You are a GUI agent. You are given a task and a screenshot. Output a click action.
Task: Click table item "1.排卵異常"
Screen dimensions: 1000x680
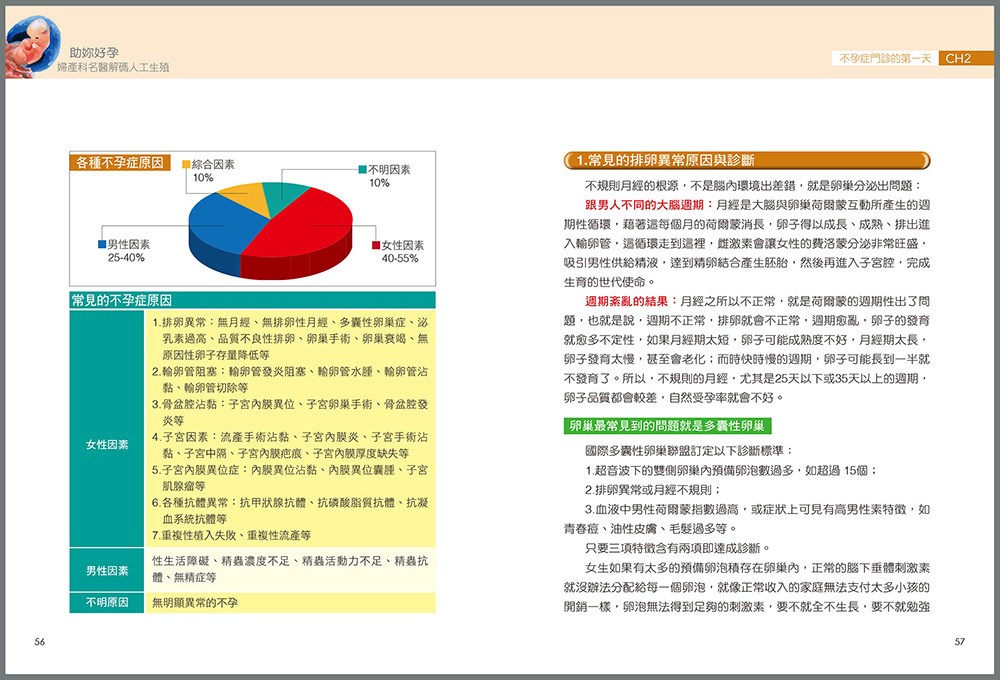click(x=290, y=339)
